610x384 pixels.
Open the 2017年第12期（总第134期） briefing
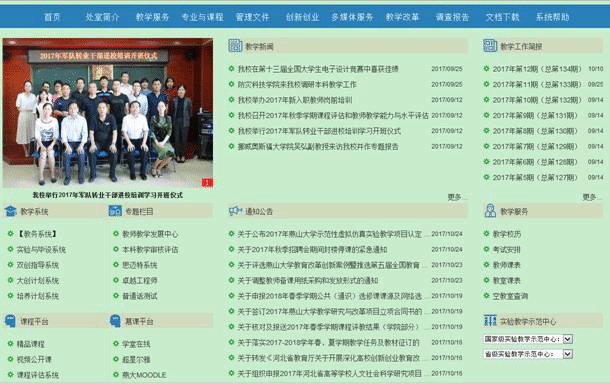click(537, 69)
